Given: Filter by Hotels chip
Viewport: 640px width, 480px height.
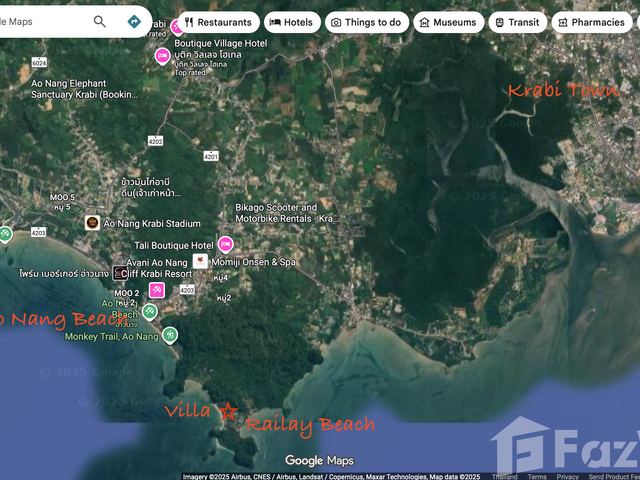Looking at the screenshot, I should [291, 22].
